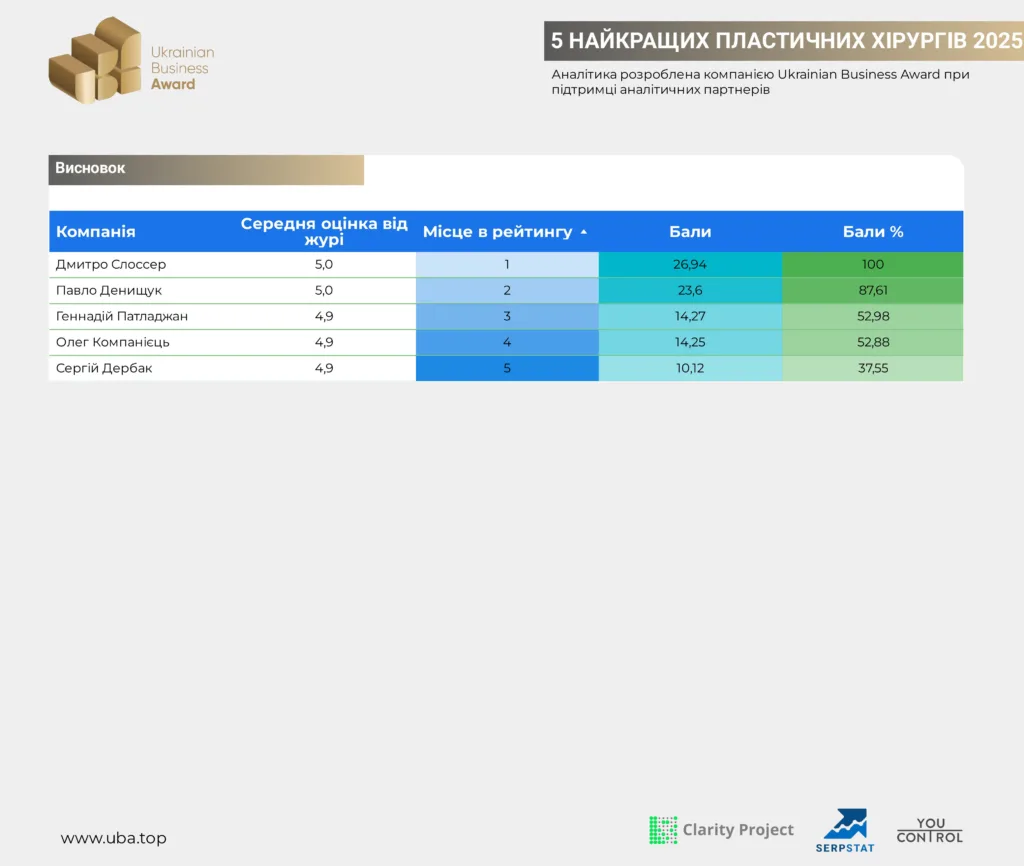The width and height of the screenshot is (1024, 866).
Task: Click jury score 4,9 for Олег Компанієць
Action: [x=324, y=342]
